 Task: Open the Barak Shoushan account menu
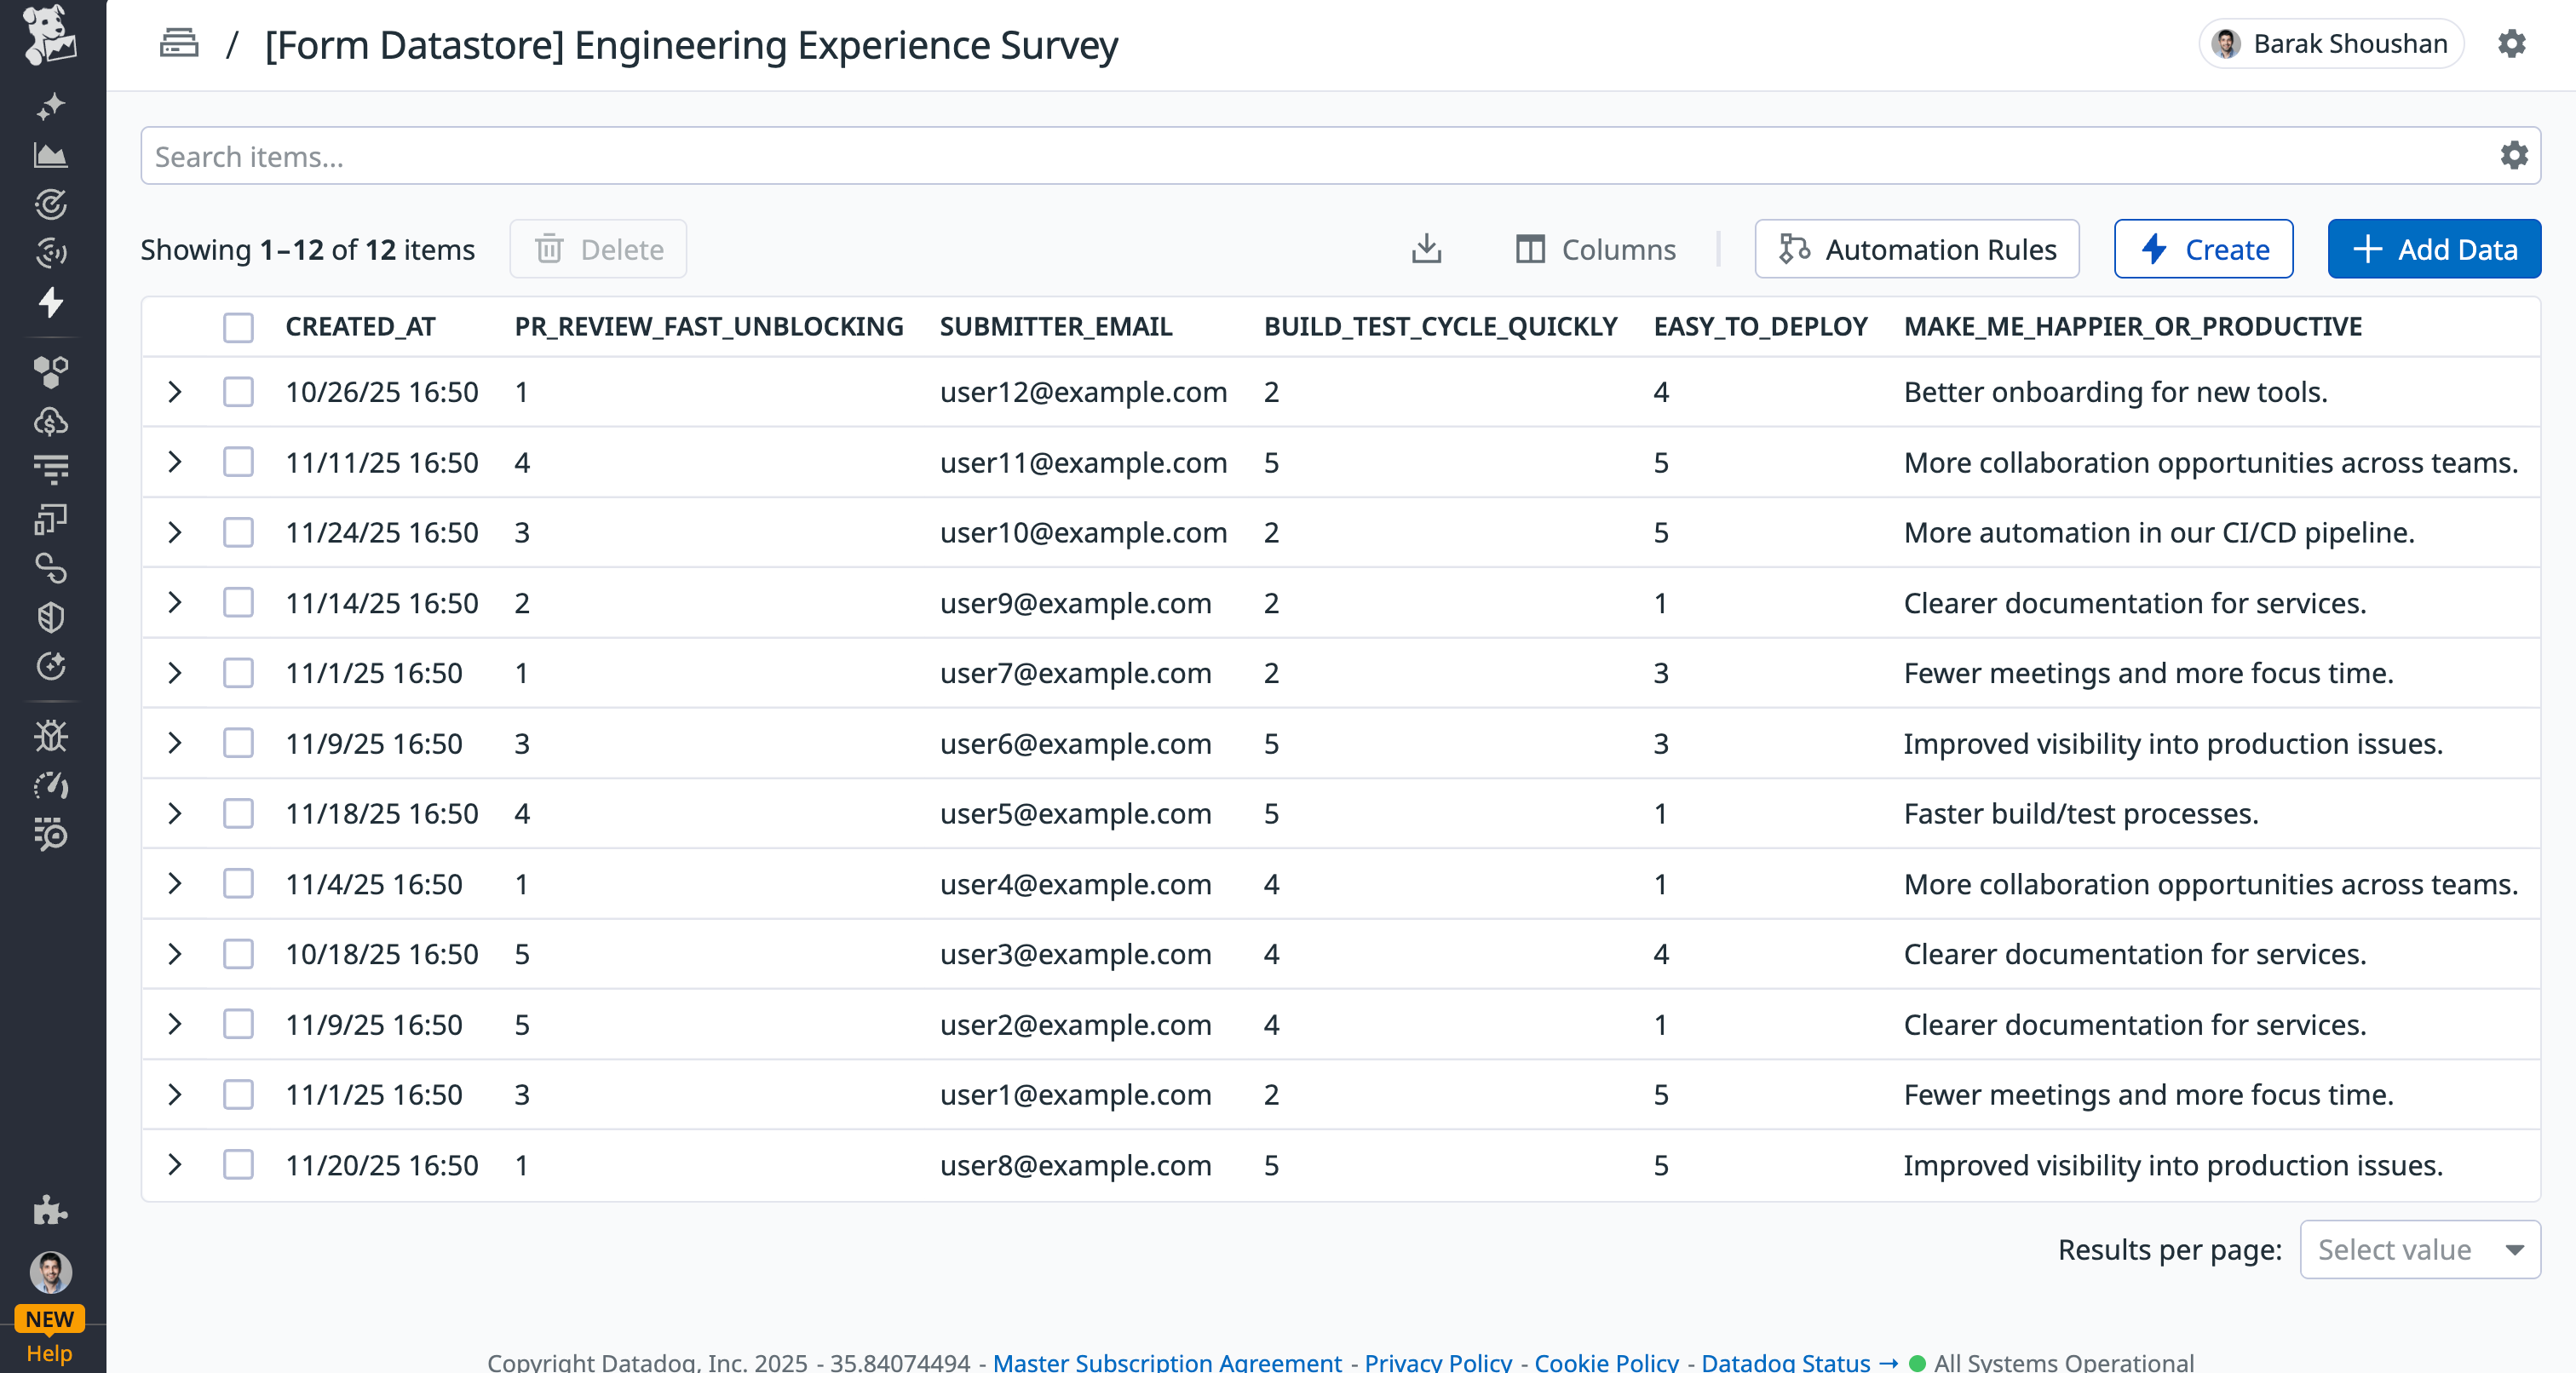click(2330, 43)
